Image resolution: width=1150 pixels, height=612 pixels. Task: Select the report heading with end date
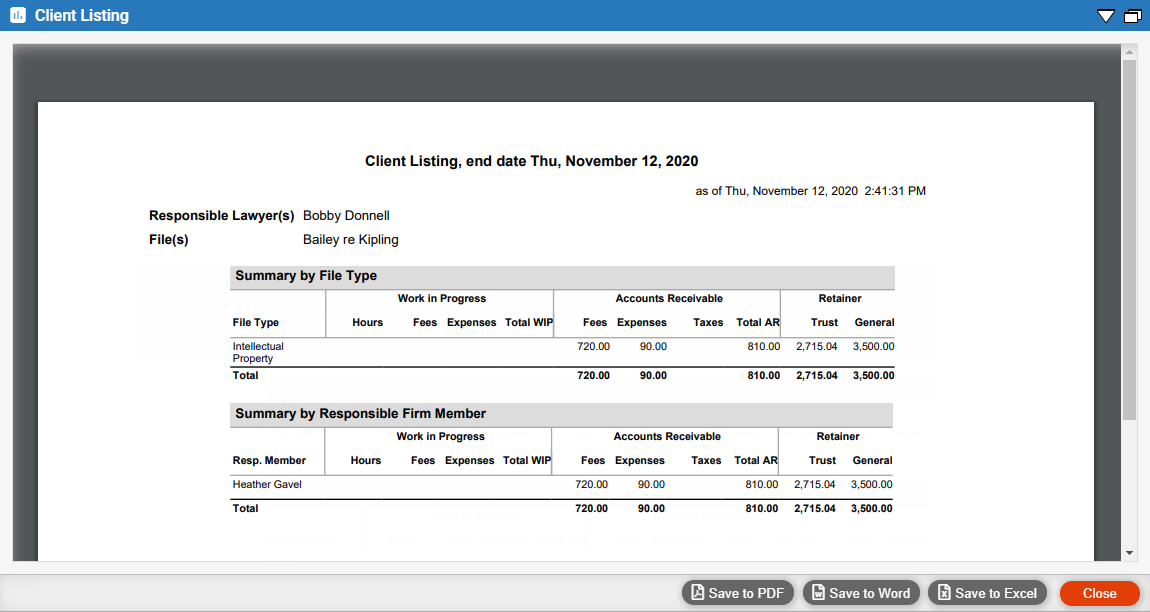[x=531, y=161]
